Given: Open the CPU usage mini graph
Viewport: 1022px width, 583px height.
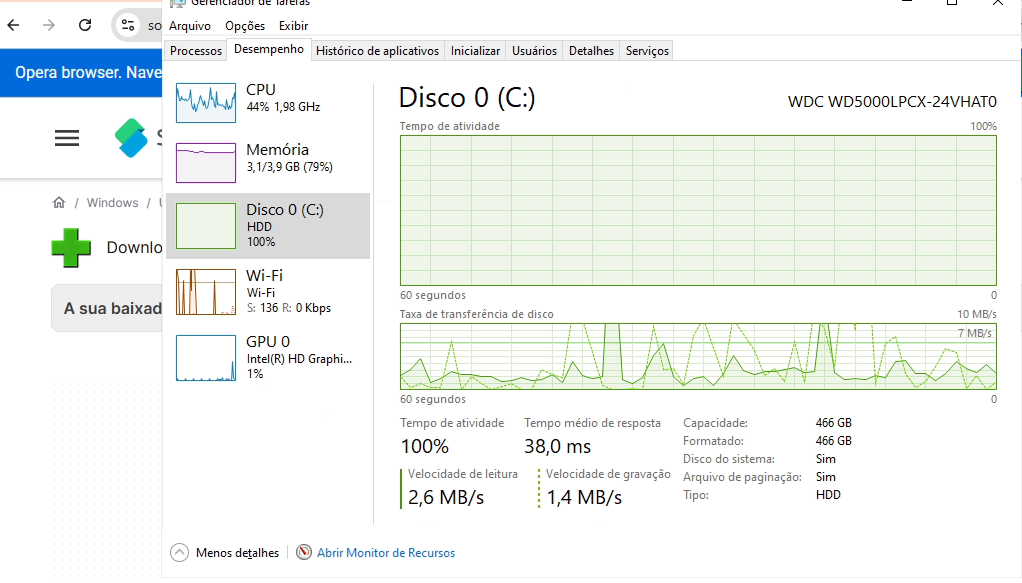Looking at the screenshot, I should pos(206,103).
